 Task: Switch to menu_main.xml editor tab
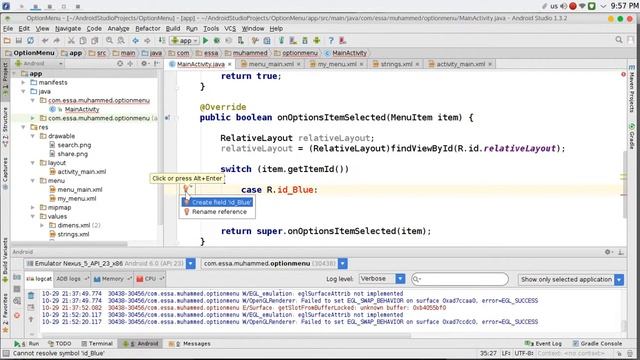[271, 64]
